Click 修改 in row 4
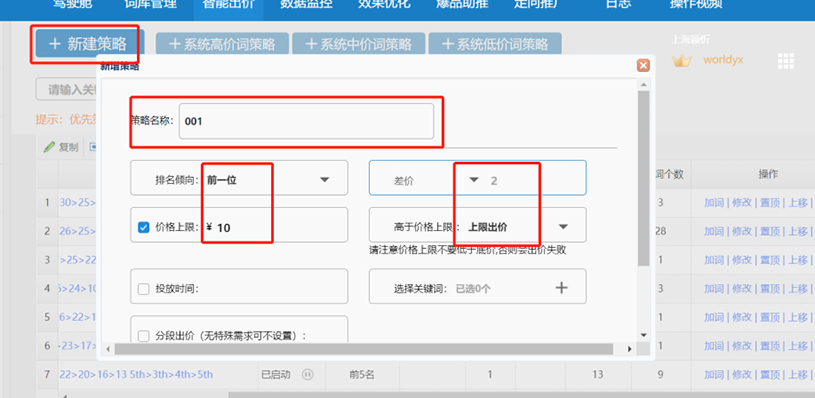 tap(741, 288)
